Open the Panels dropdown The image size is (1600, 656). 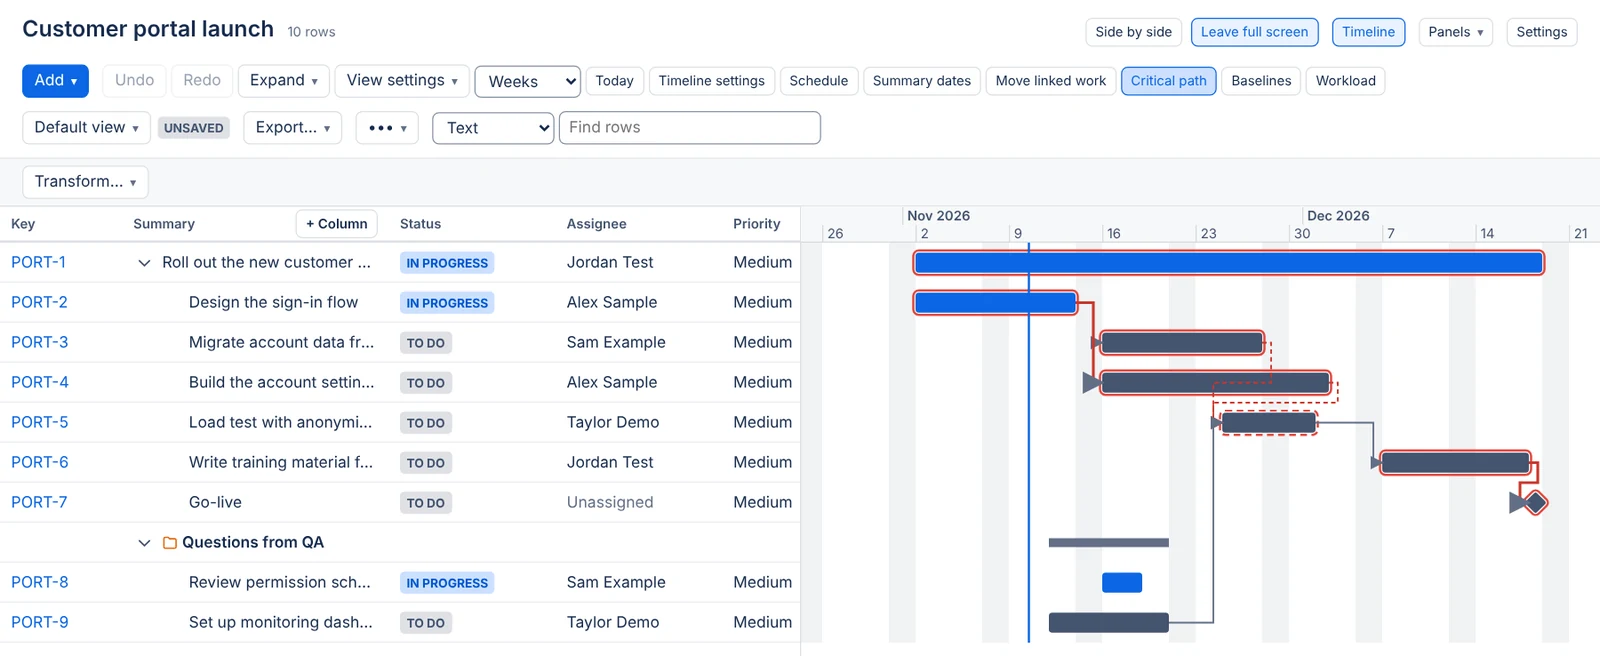click(1455, 32)
